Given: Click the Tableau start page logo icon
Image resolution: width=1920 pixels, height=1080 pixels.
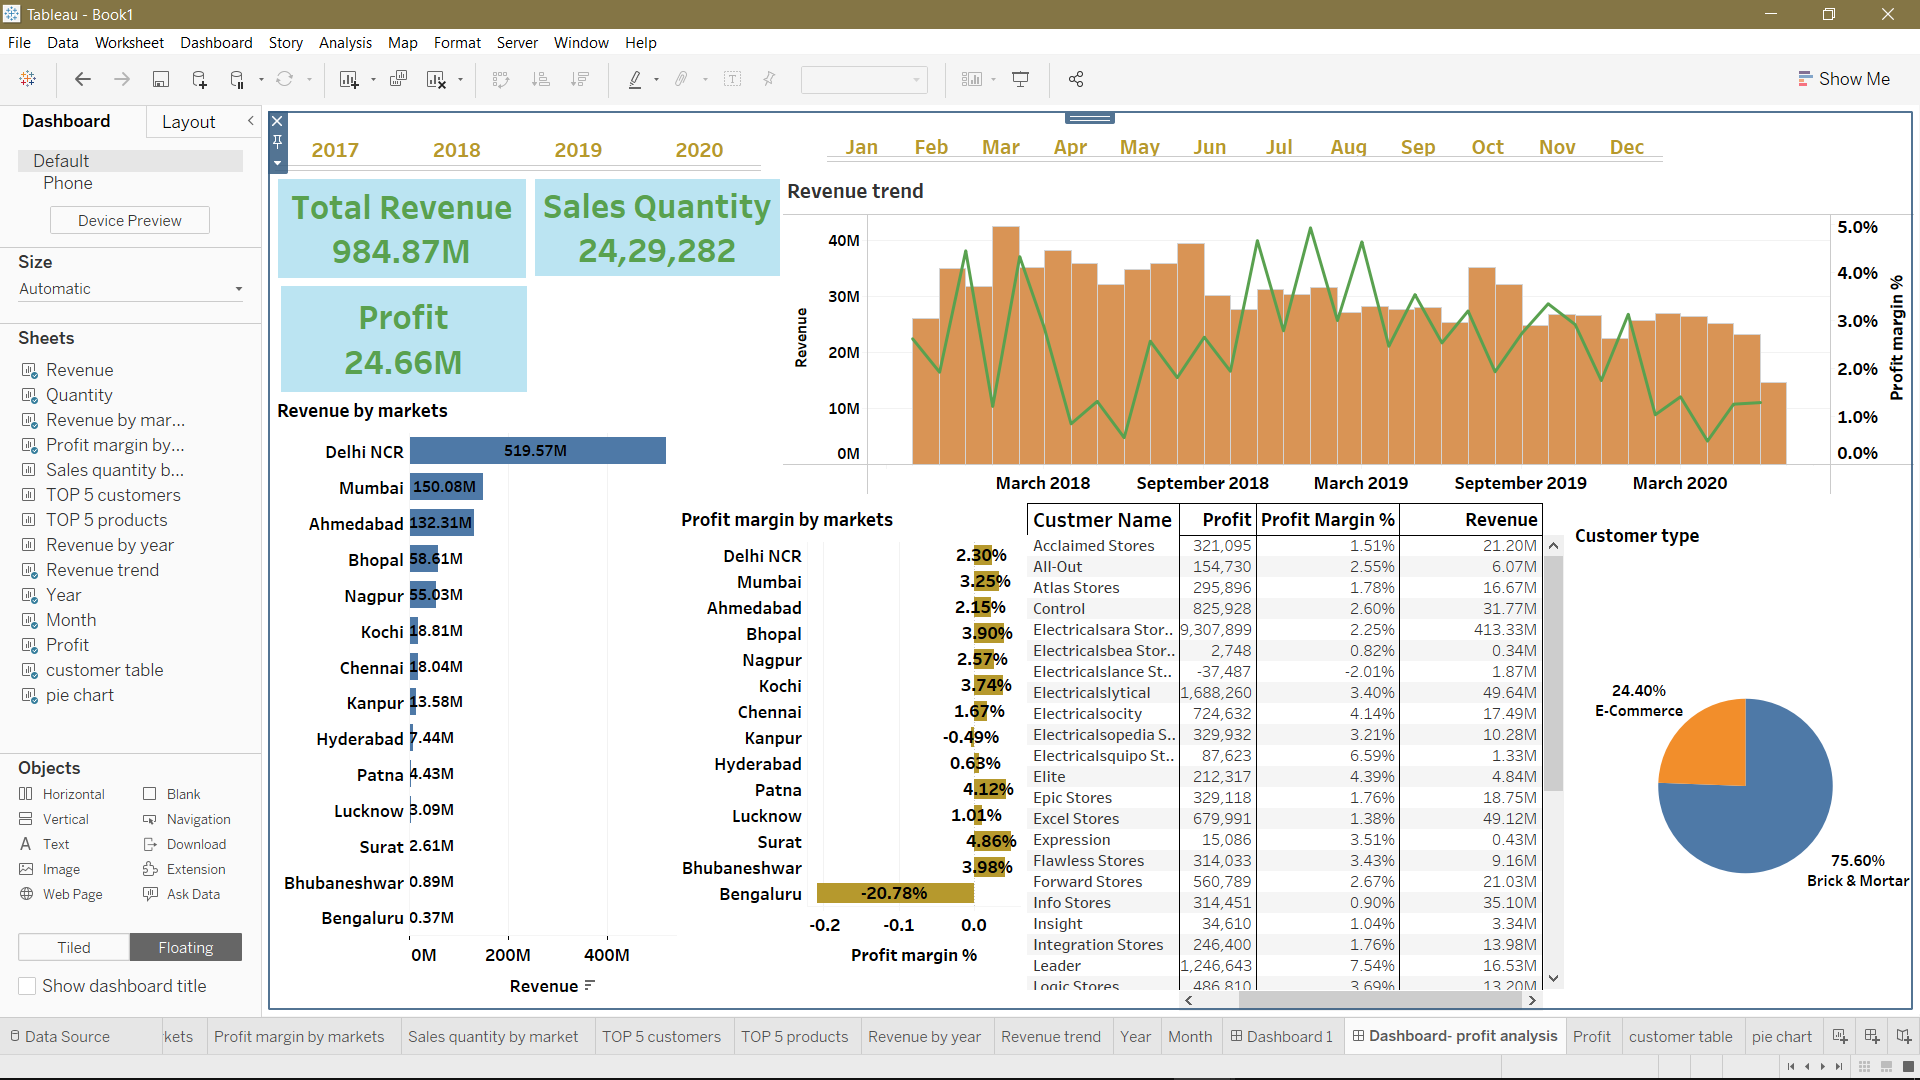Looking at the screenshot, I should click(x=28, y=79).
